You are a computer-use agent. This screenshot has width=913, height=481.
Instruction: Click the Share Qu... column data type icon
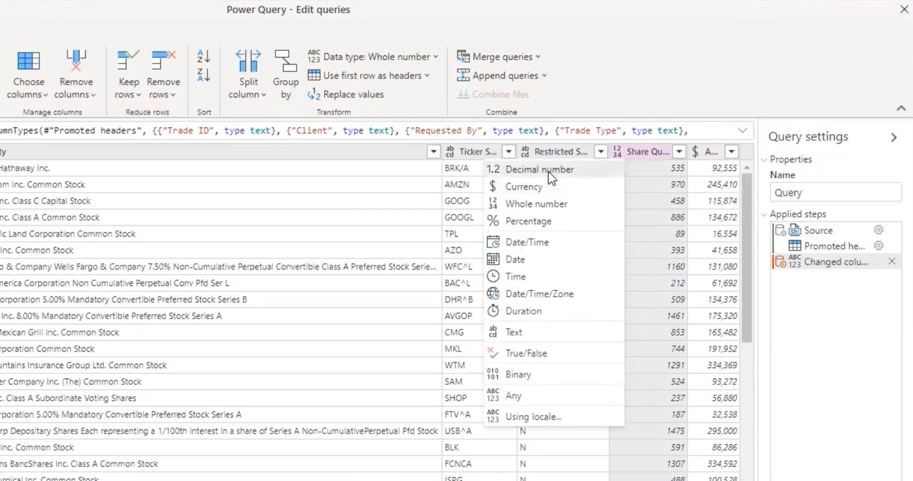pos(617,151)
